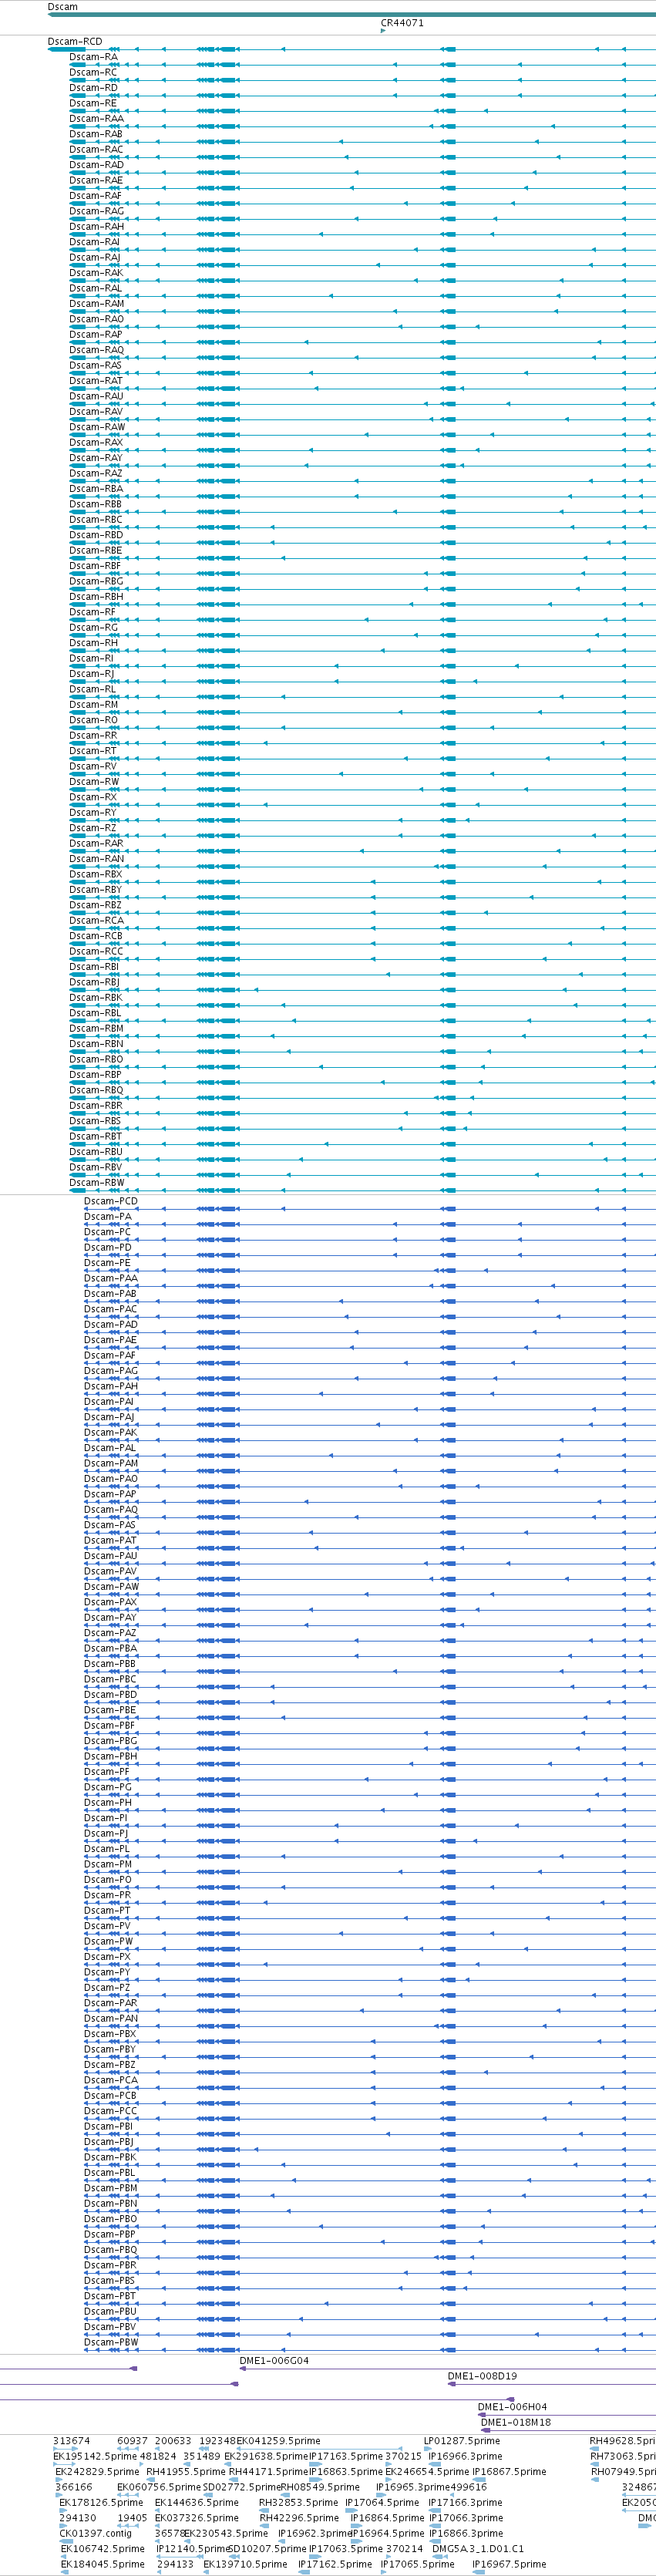The height and width of the screenshot is (2576, 656).
Task: Open the Dscam-RF transcript label
Action: [92, 612]
